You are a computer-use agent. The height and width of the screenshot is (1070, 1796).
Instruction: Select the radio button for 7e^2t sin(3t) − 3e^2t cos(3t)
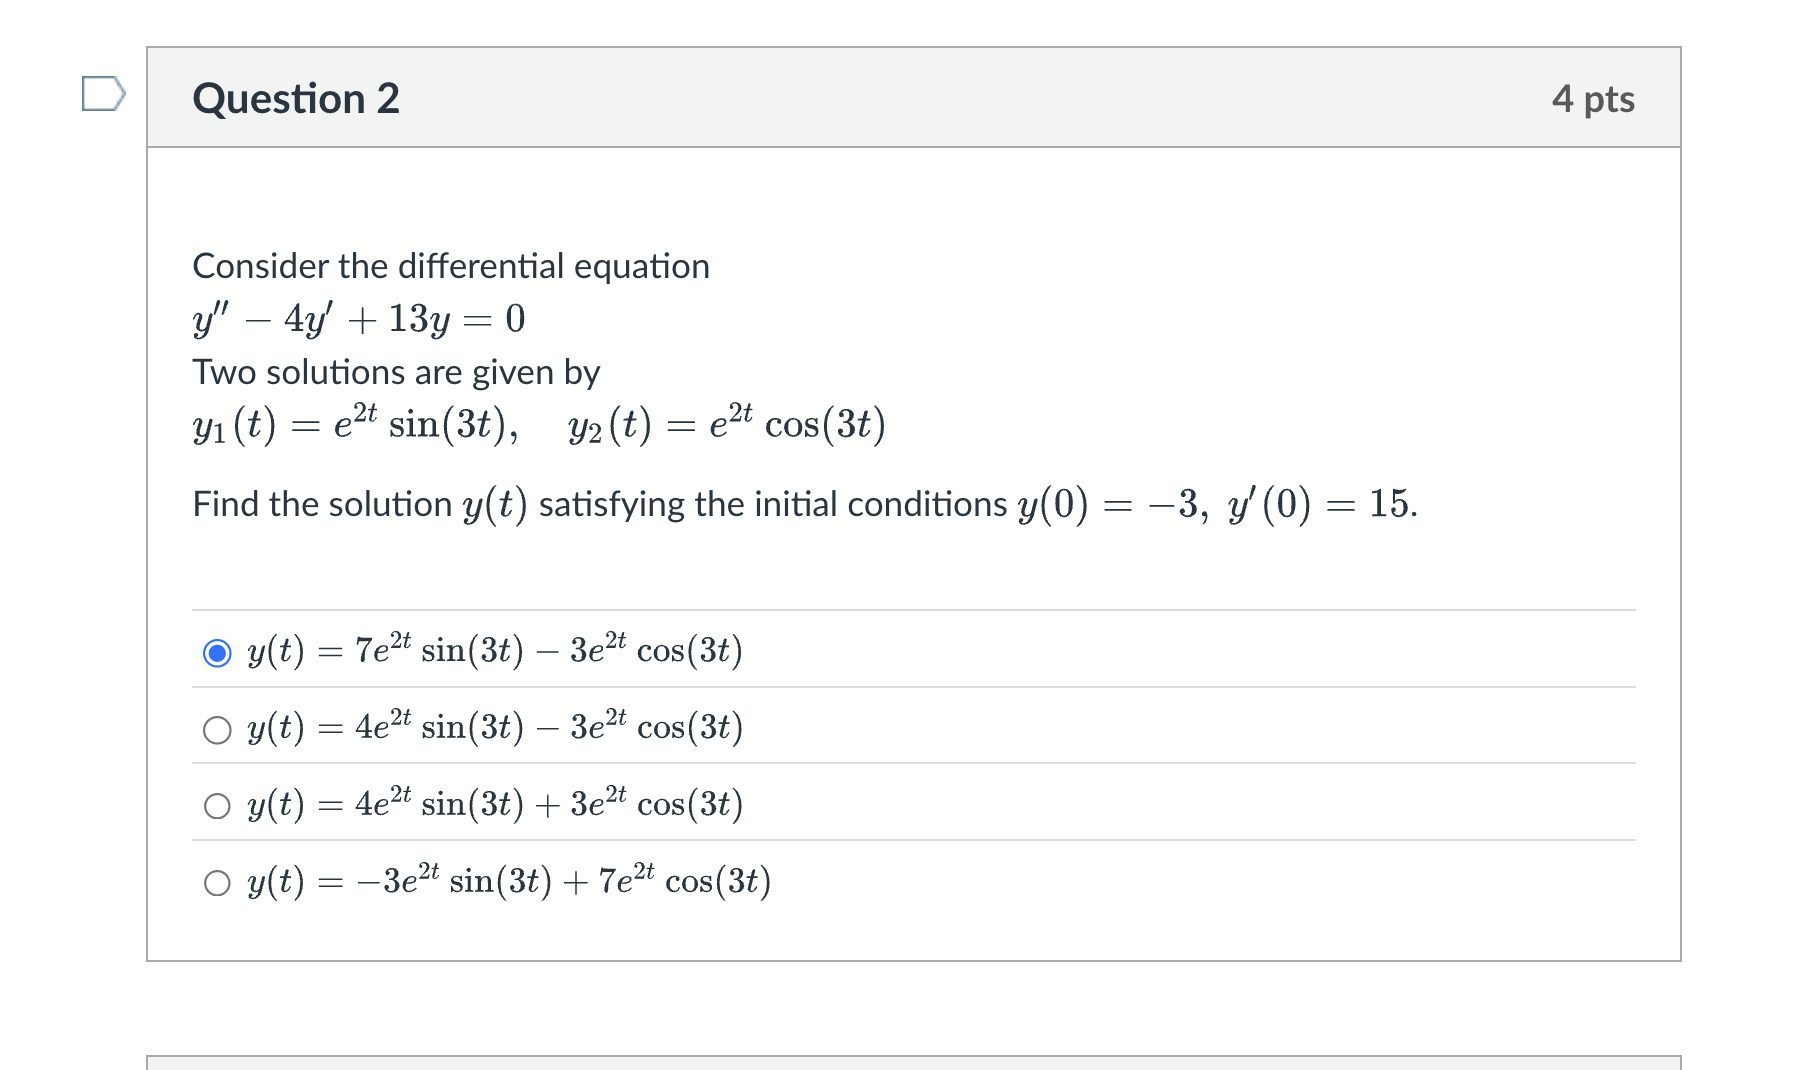tap(216, 651)
